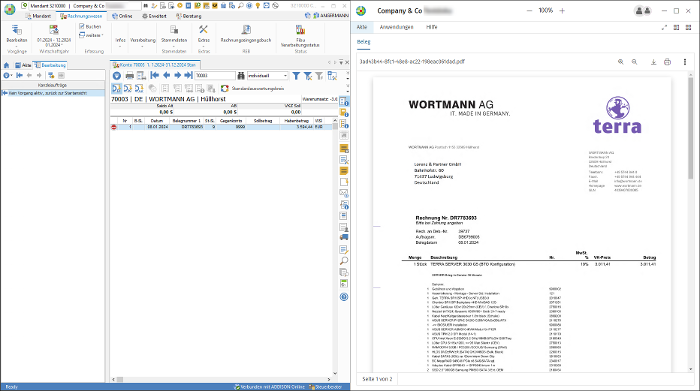
Task: Go to previous account arrow
Action: 167,75
